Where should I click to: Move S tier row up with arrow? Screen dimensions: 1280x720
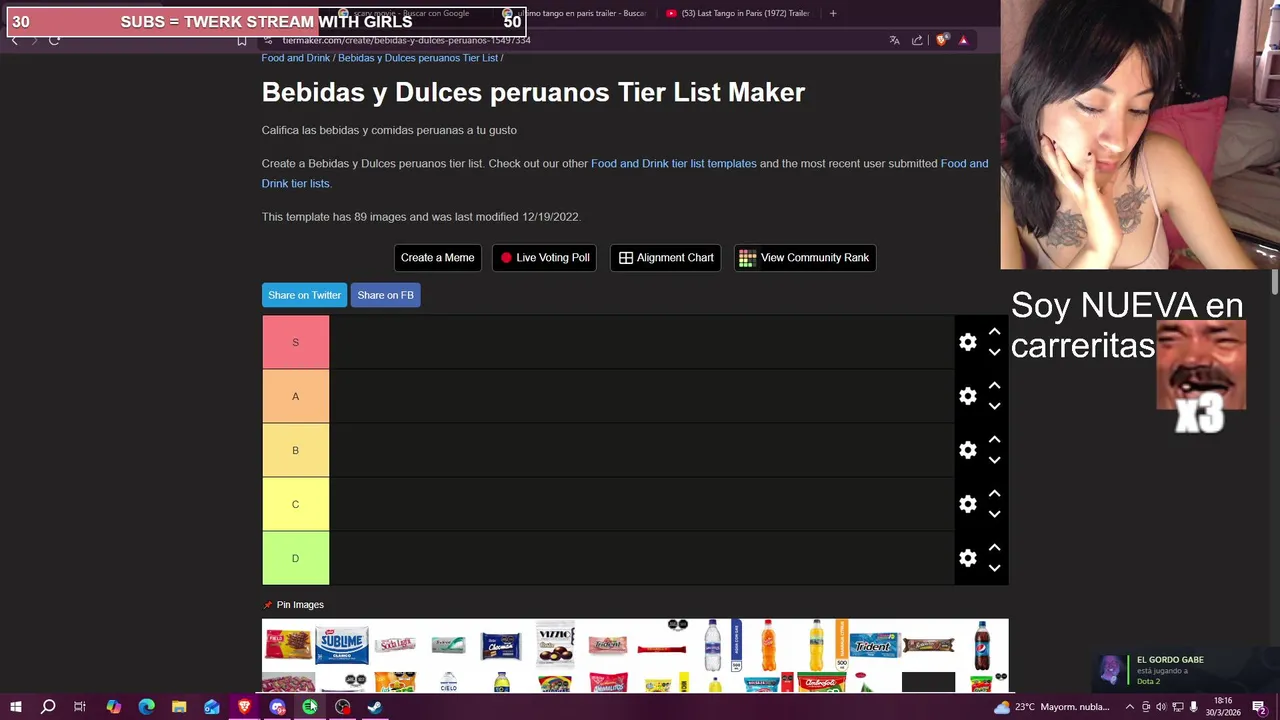point(994,332)
